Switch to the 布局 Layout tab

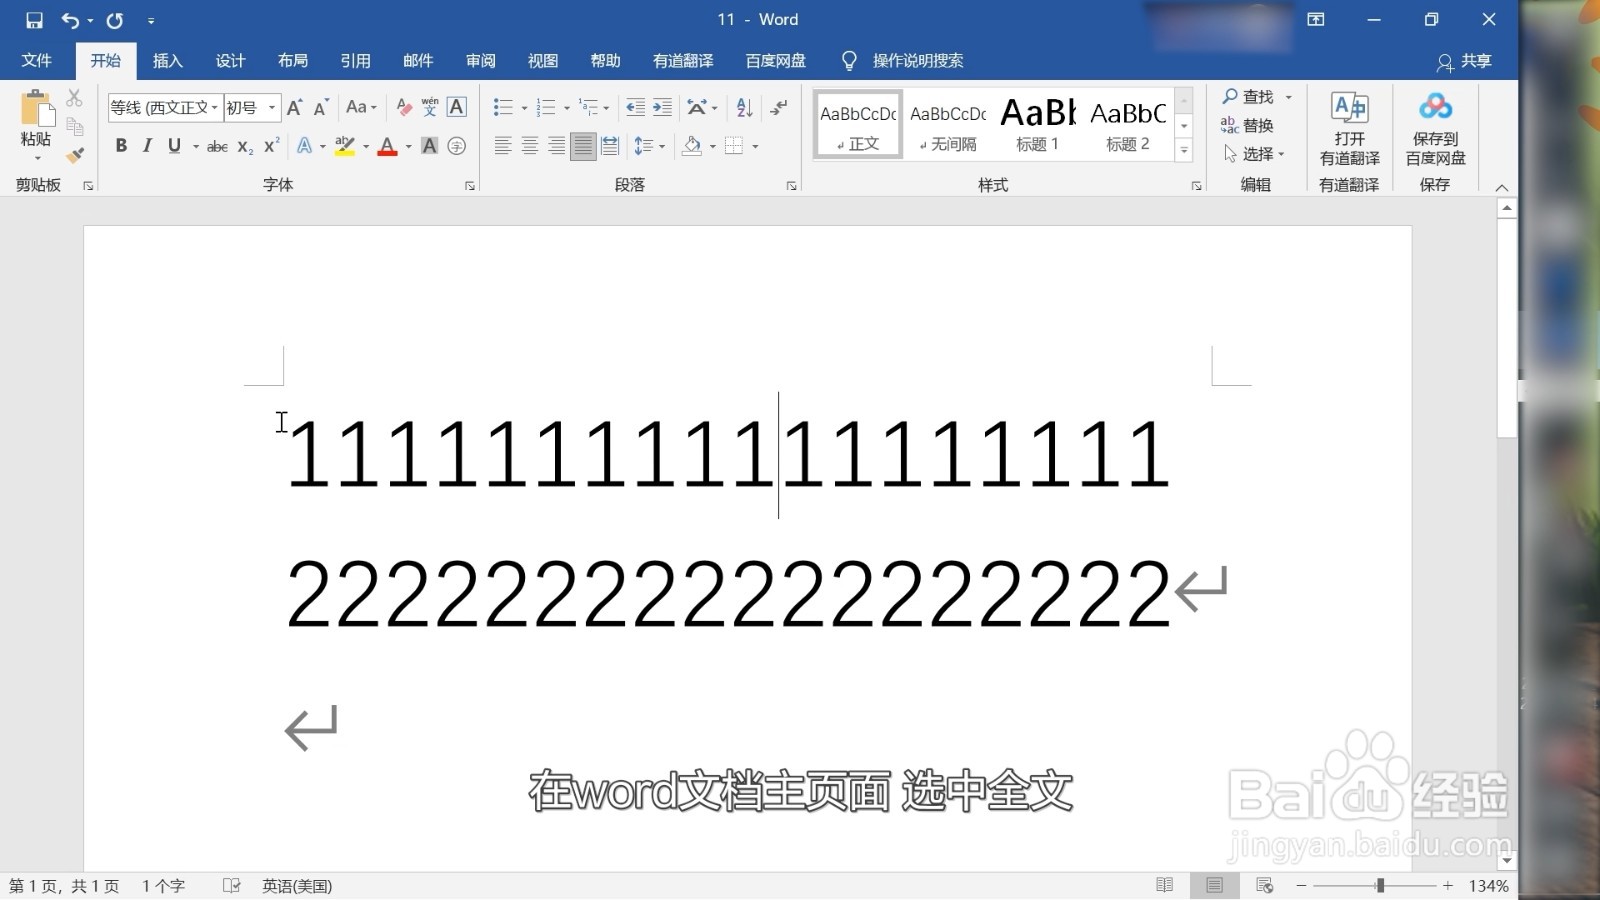pyautogui.click(x=293, y=61)
